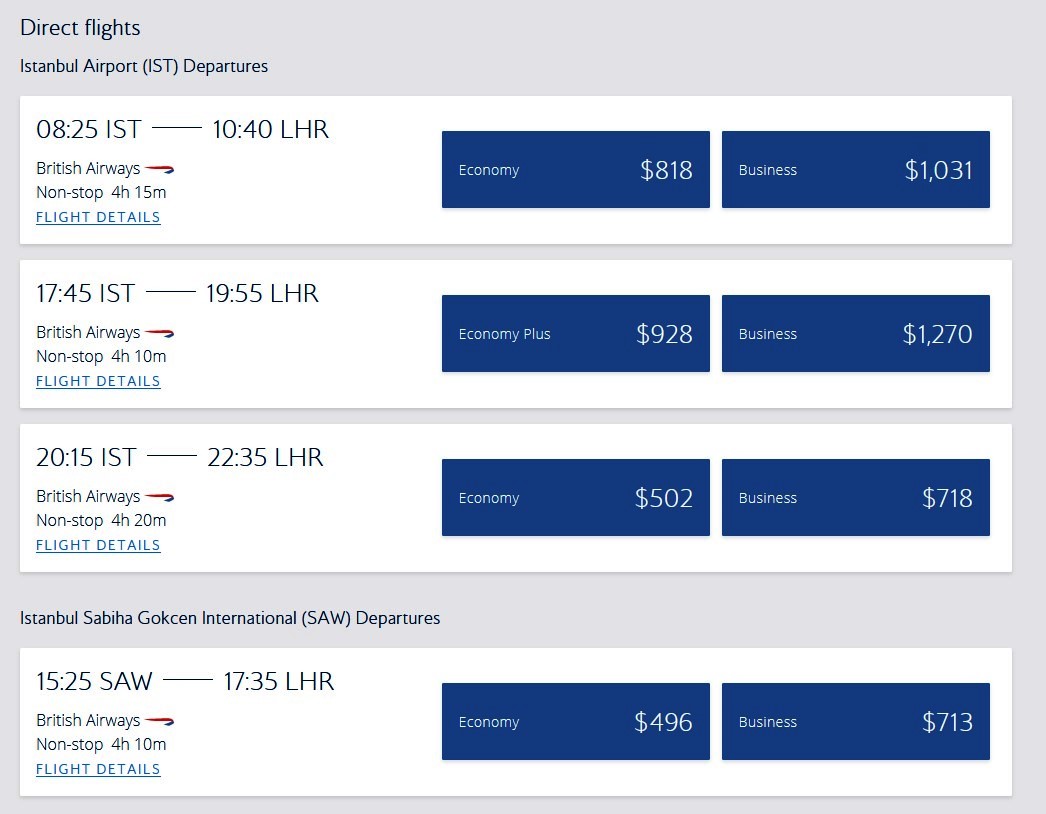
Task: Select Economy Plus $928 fare
Action: (x=576, y=334)
